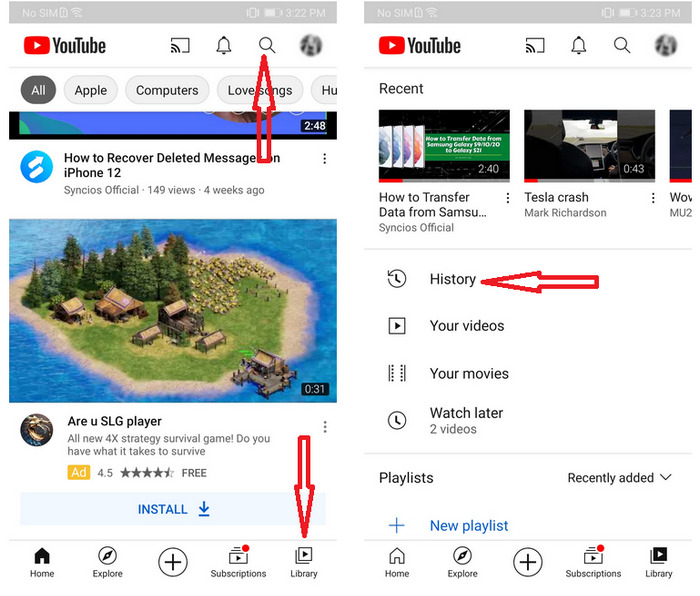This screenshot has height=596, width=700.
Task: Open How to Recover Deleted Messages video title
Action: point(172,165)
